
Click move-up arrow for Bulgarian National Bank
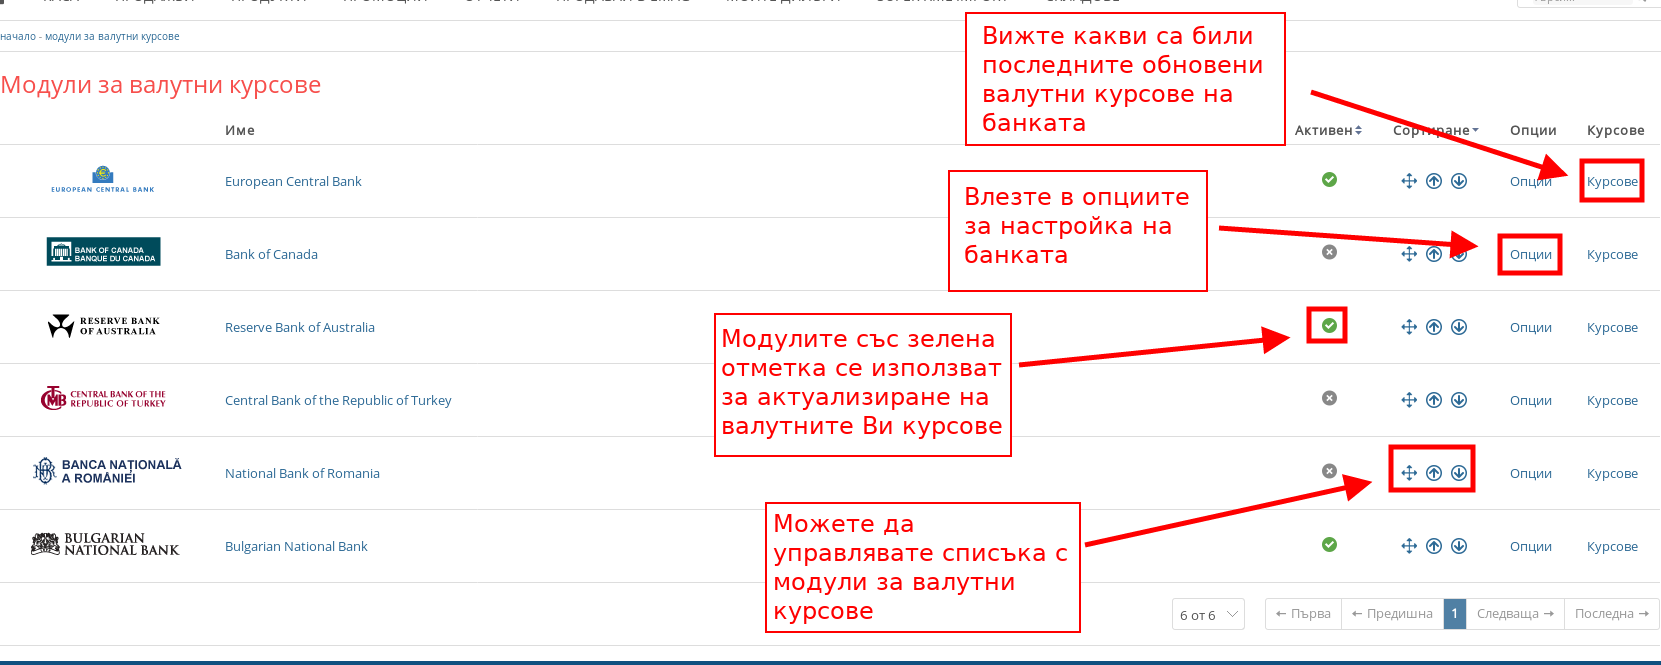coord(1434,546)
